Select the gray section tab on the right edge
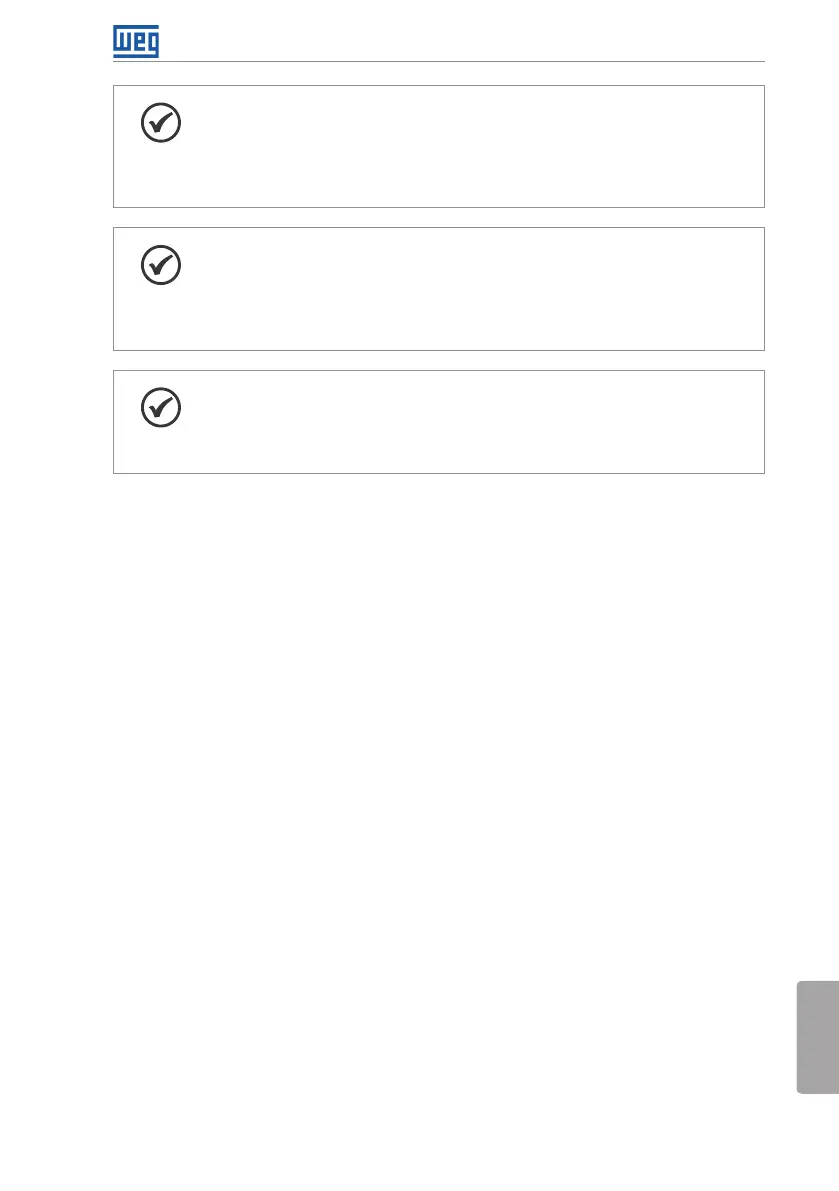Viewport: 839px width, 1191px height. click(818, 1037)
